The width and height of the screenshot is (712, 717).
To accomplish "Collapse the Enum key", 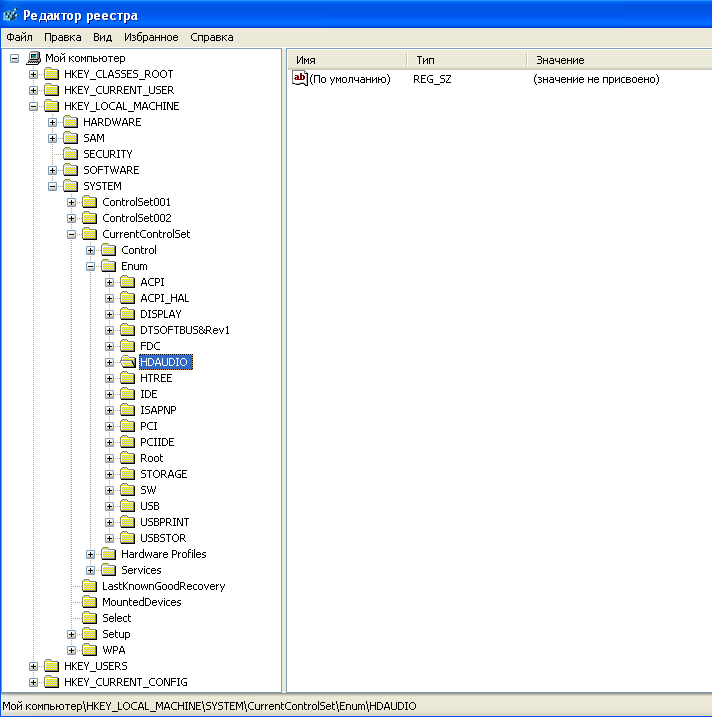I will (91, 267).
